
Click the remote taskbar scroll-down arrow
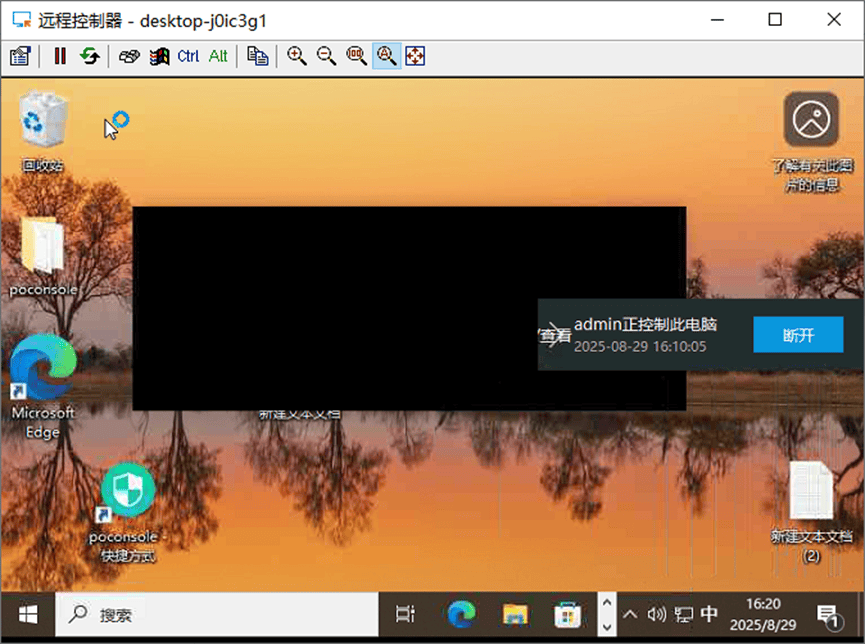point(605,626)
